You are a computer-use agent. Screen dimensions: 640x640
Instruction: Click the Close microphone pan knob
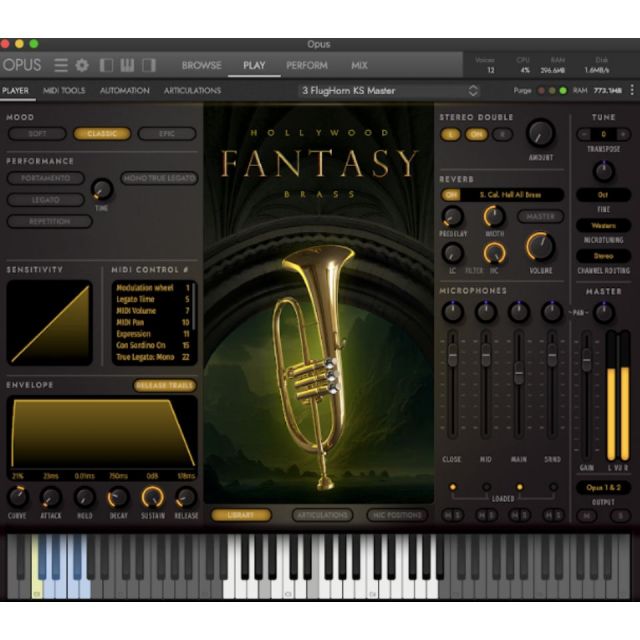(452, 312)
